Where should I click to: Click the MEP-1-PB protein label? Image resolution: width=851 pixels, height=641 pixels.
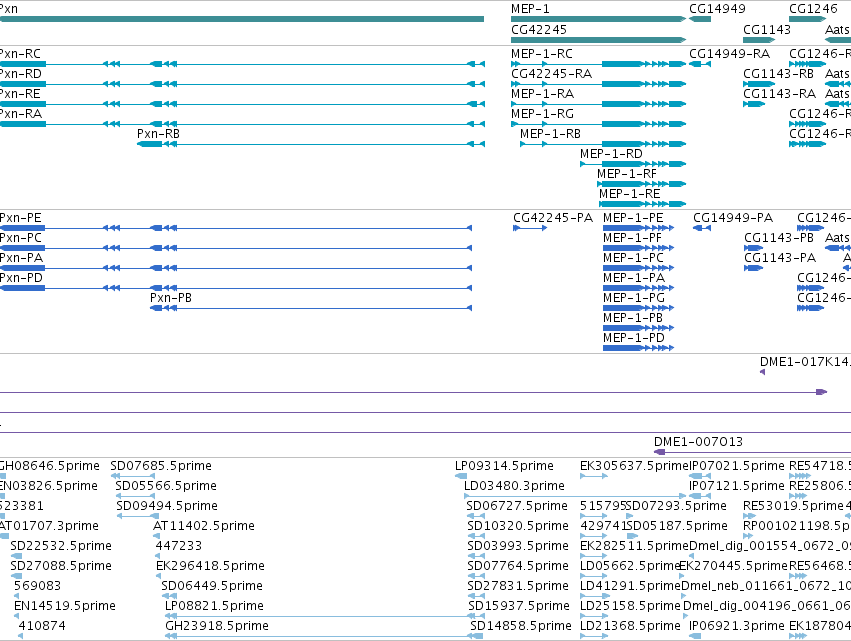coord(633,318)
